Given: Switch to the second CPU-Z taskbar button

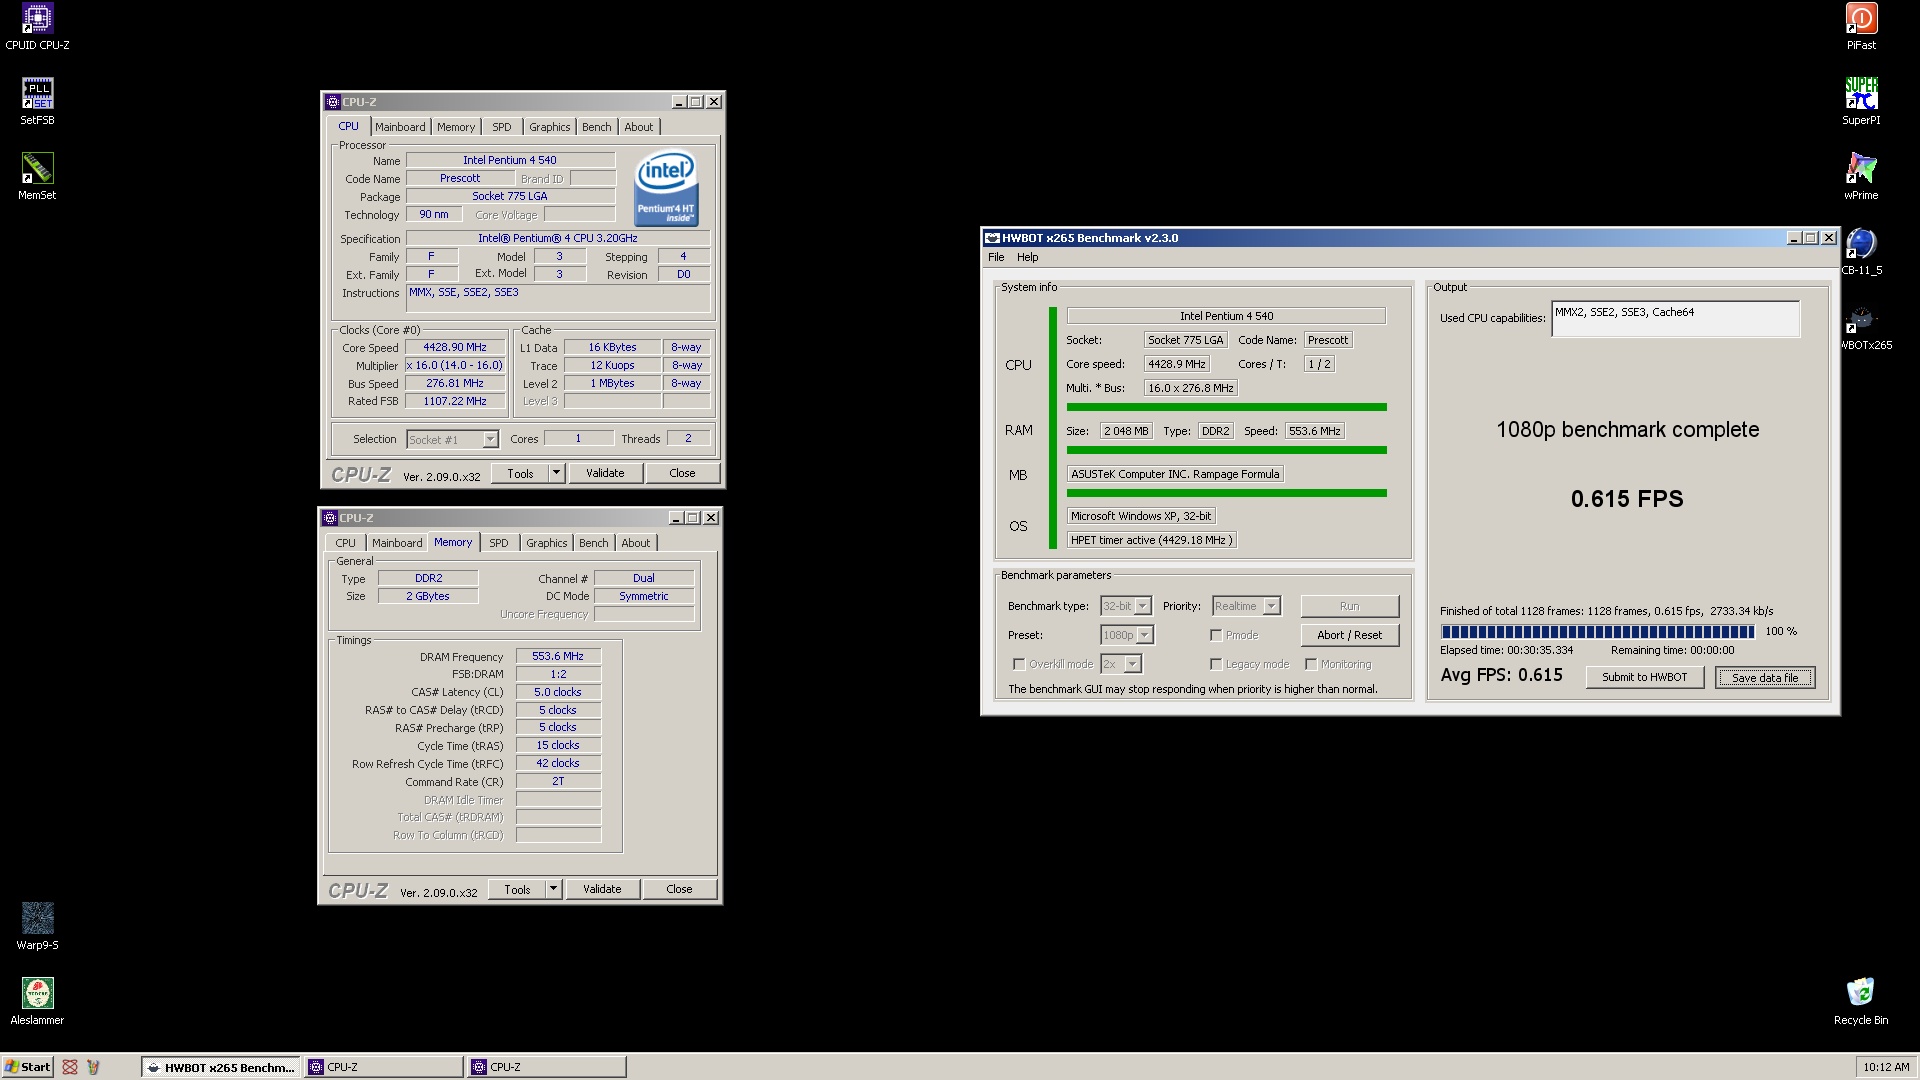Looking at the screenshot, I should point(547,1067).
